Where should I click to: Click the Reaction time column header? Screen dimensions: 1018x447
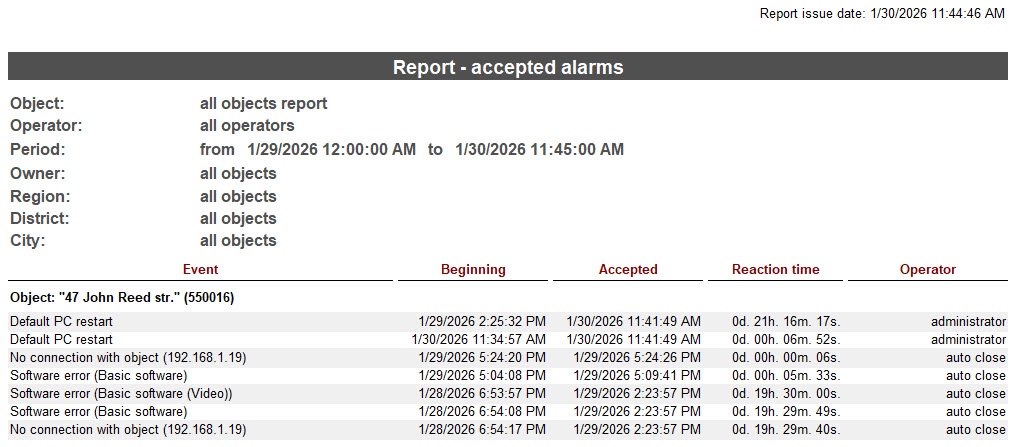tap(775, 269)
